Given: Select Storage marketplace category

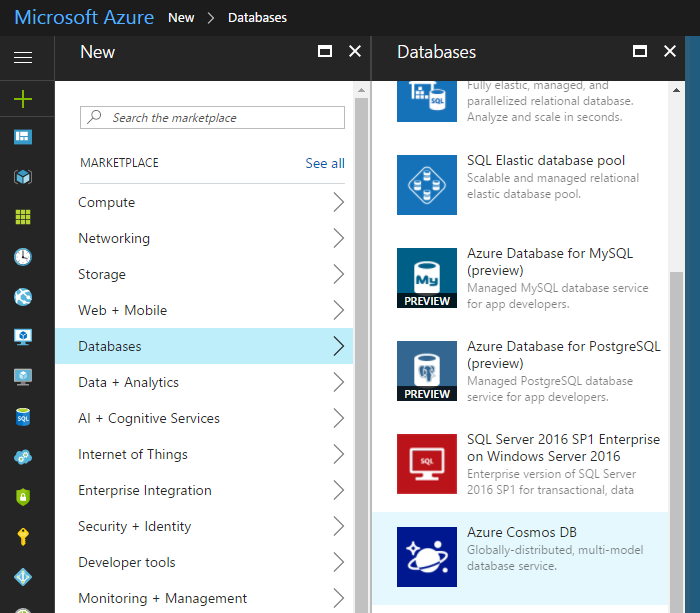Looking at the screenshot, I should tap(204, 274).
